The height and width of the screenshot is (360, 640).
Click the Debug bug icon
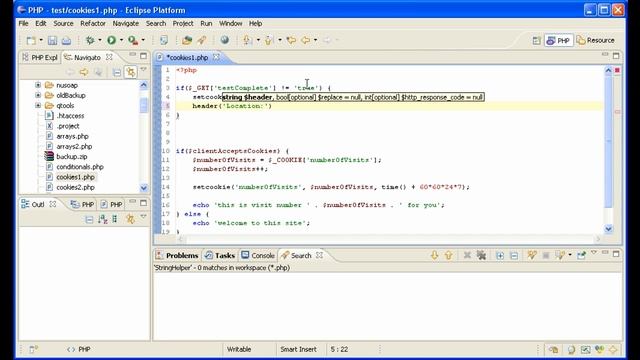[x=90, y=40]
